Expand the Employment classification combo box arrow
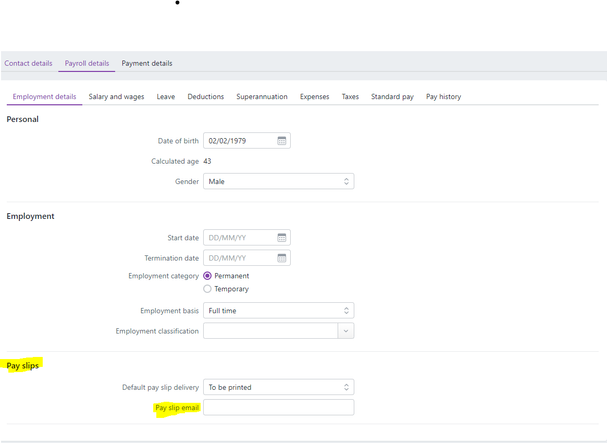This screenshot has width=607, height=443. coord(345,331)
